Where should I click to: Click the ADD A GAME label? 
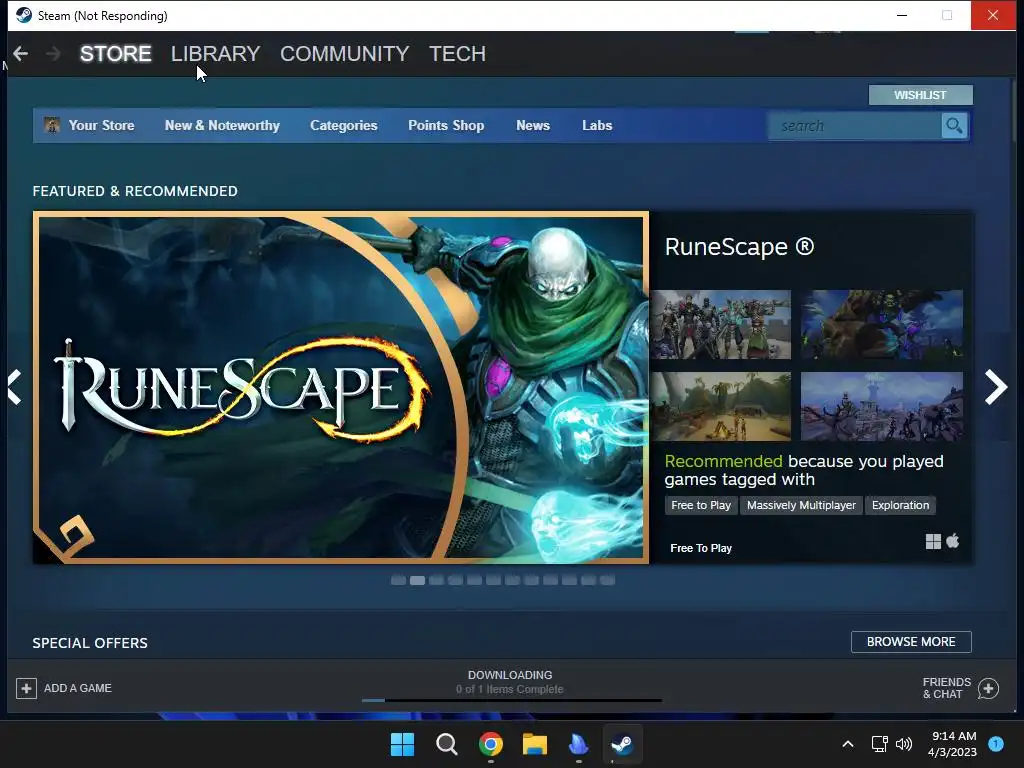tap(78, 688)
